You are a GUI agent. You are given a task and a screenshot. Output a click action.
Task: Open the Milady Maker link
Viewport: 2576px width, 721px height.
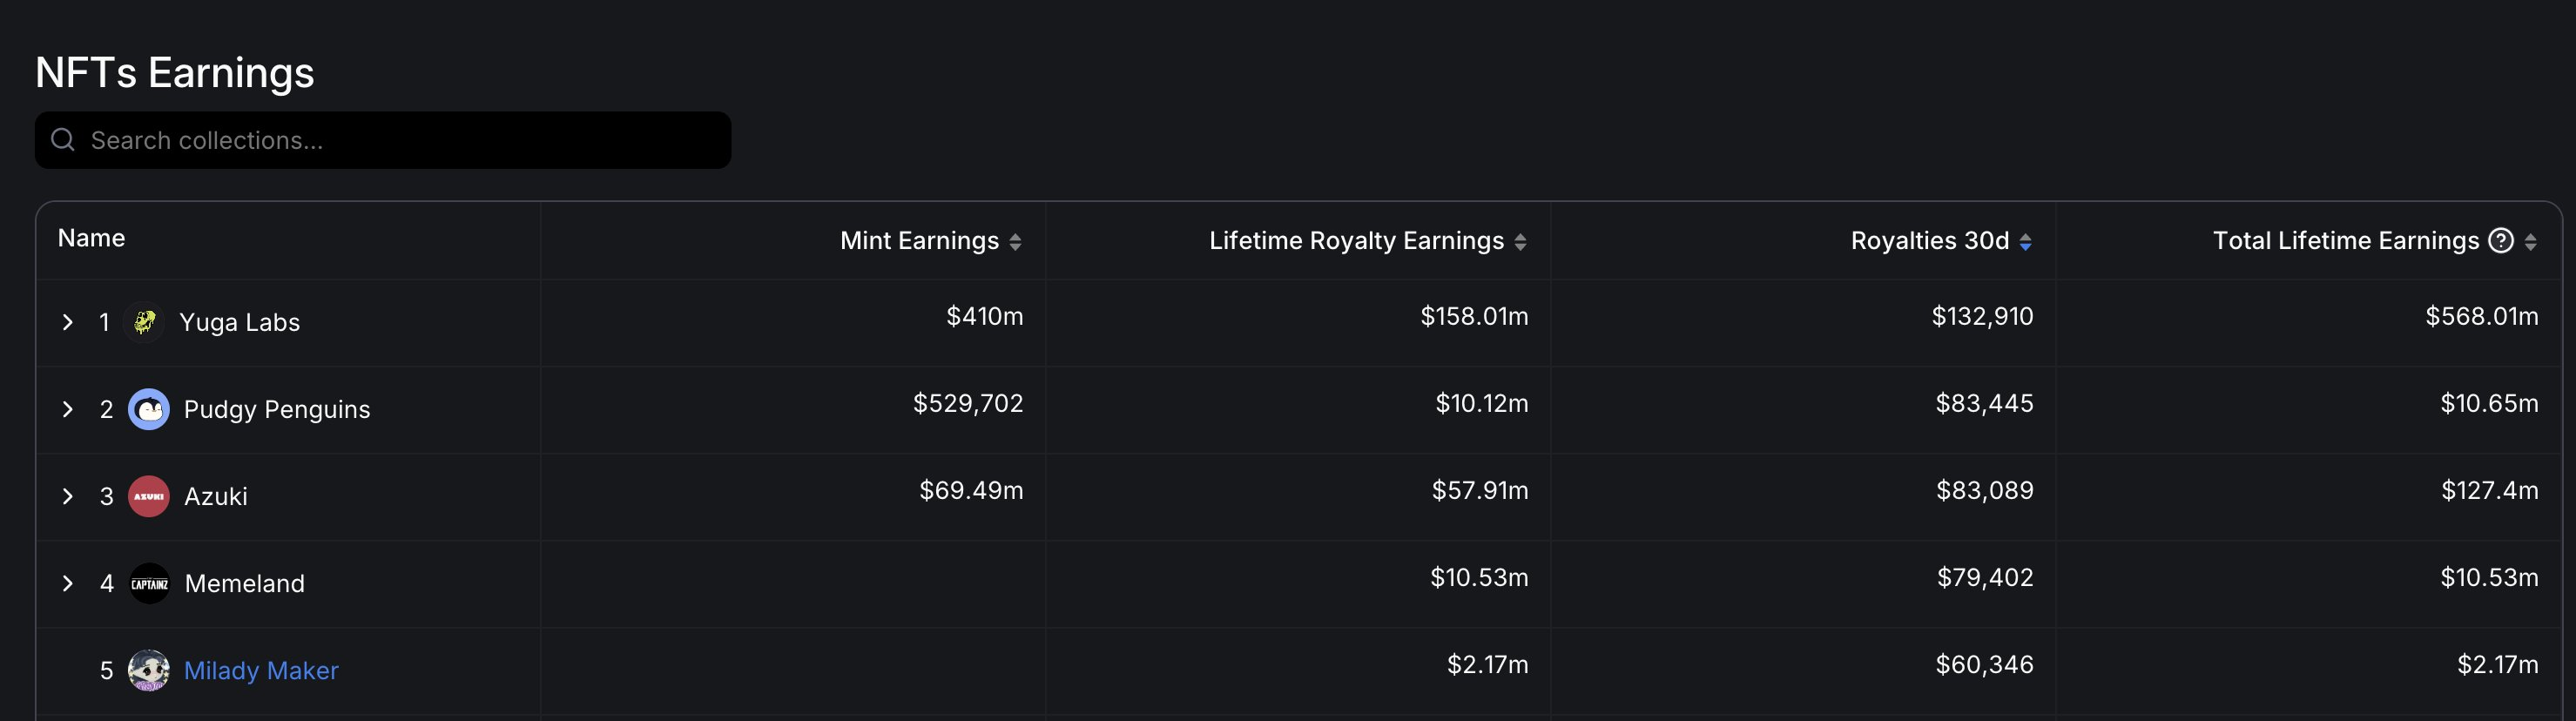(x=261, y=670)
